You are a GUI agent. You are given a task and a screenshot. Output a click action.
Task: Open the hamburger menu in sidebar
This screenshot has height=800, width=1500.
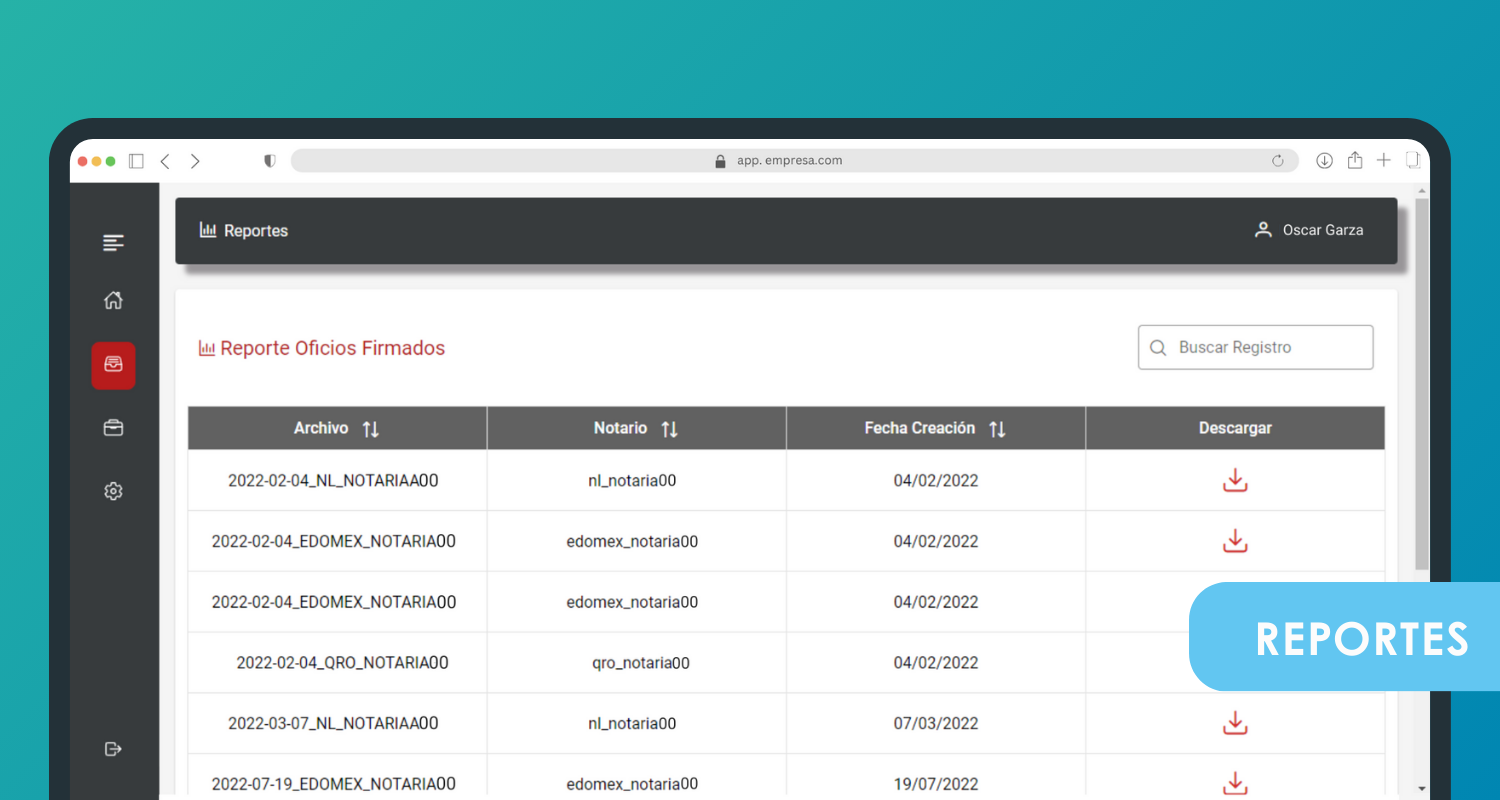[x=113, y=242]
